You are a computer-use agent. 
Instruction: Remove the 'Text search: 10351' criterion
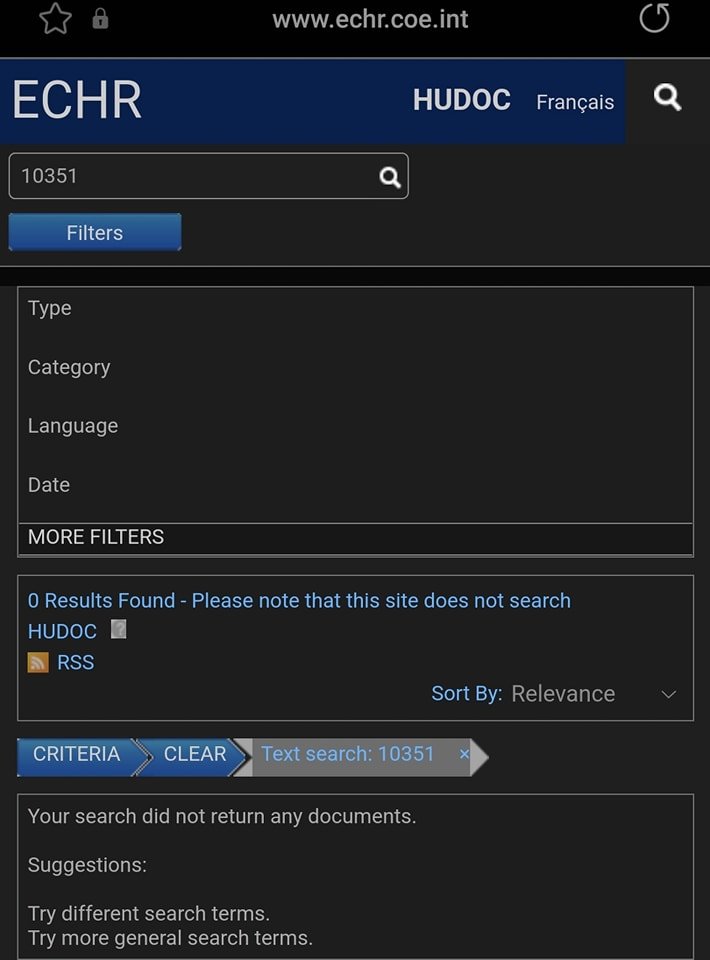[x=464, y=754]
